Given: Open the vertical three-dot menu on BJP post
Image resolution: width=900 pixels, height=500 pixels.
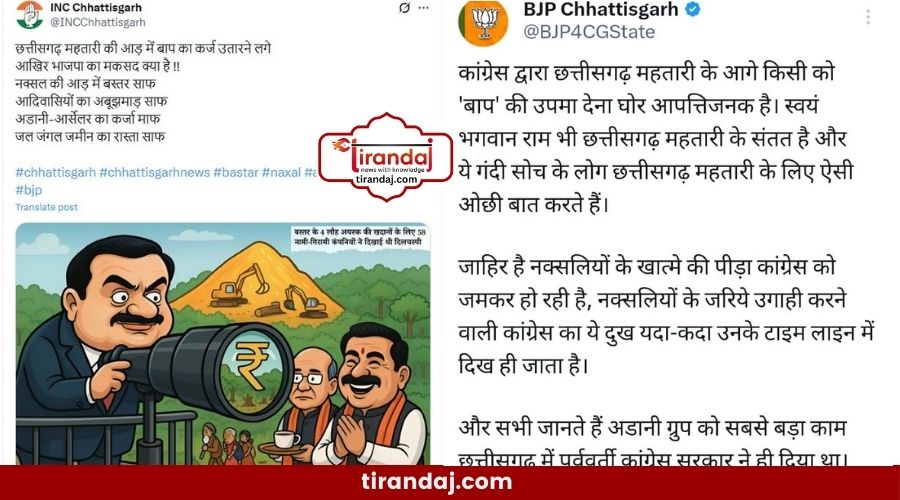Looking at the screenshot, I should click(868, 17).
